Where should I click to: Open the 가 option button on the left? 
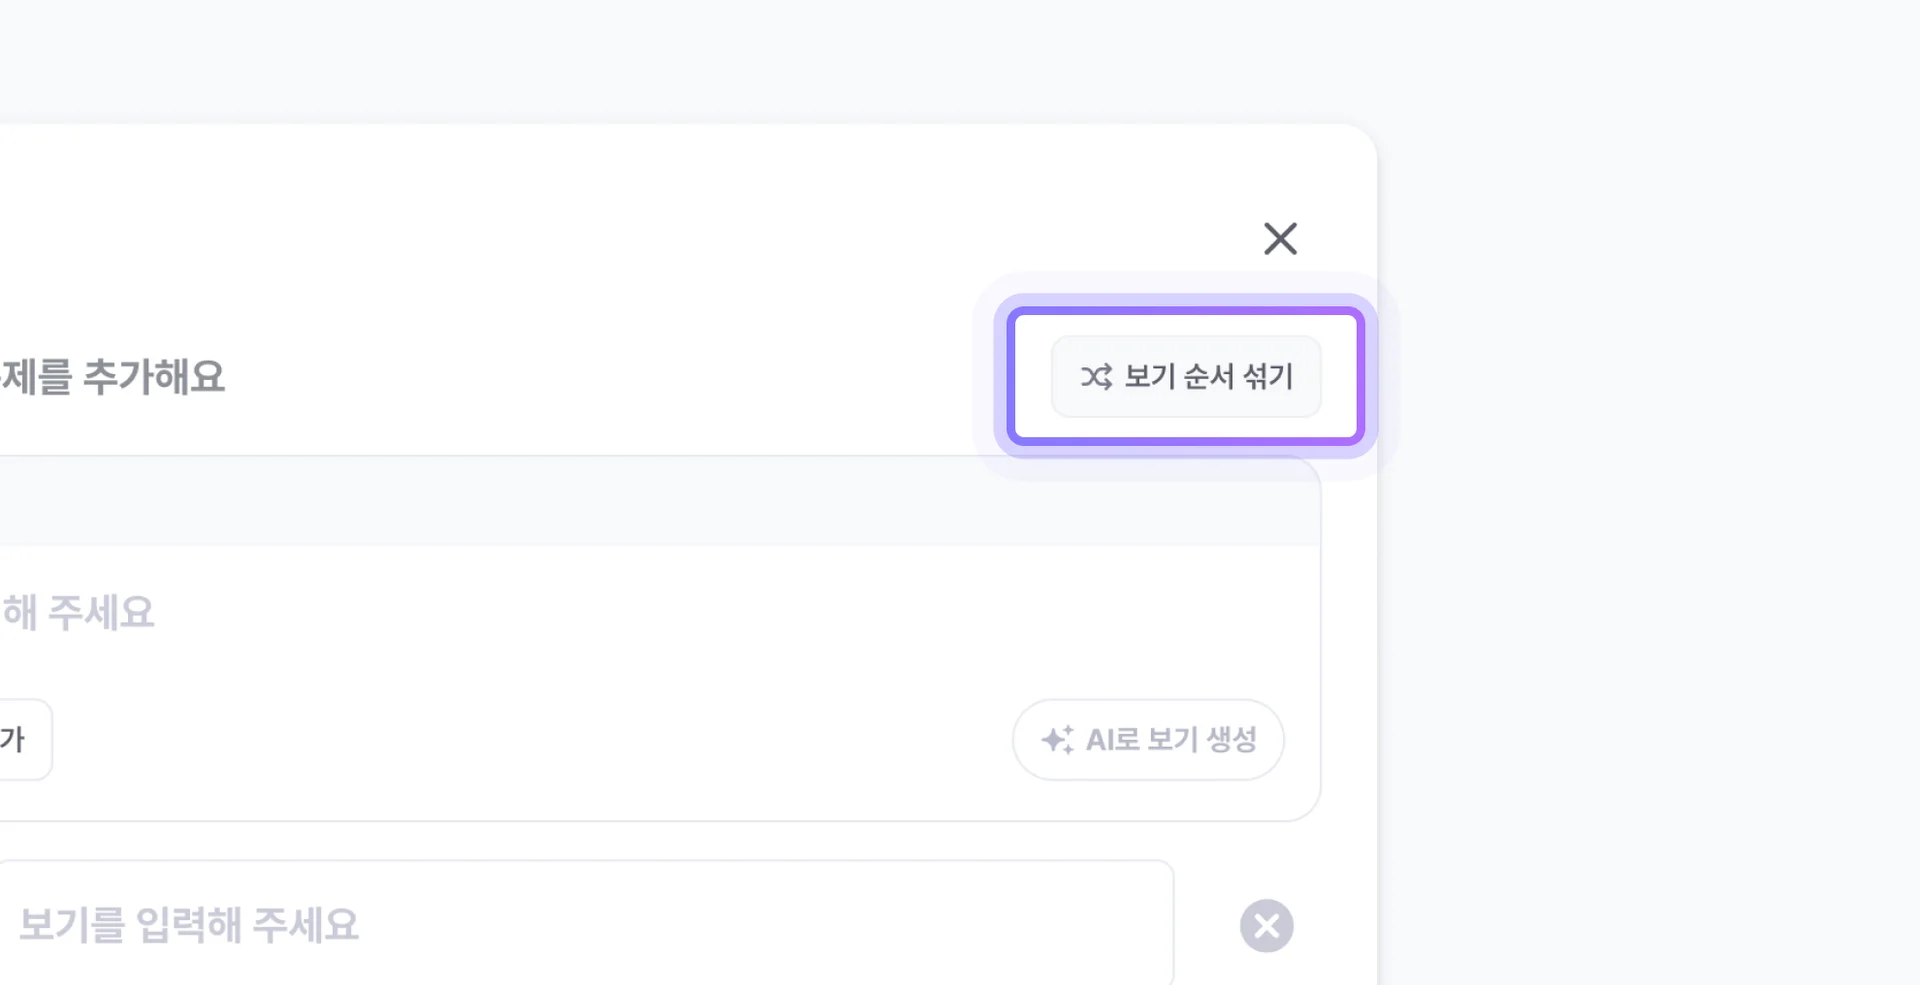pyautogui.click(x=14, y=740)
